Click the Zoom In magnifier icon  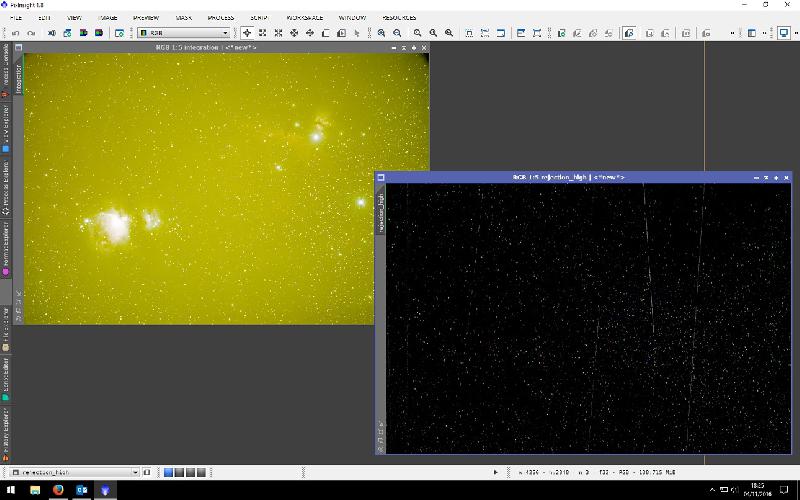[x=381, y=33]
